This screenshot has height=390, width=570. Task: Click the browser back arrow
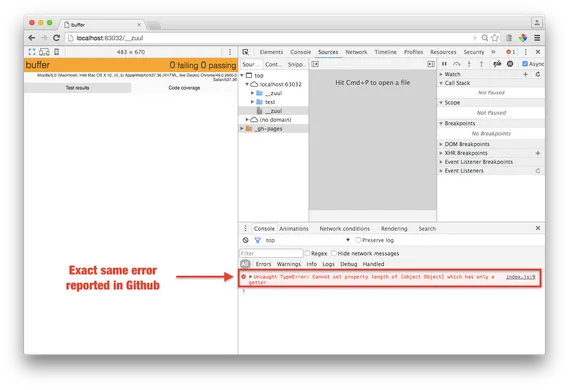point(32,38)
